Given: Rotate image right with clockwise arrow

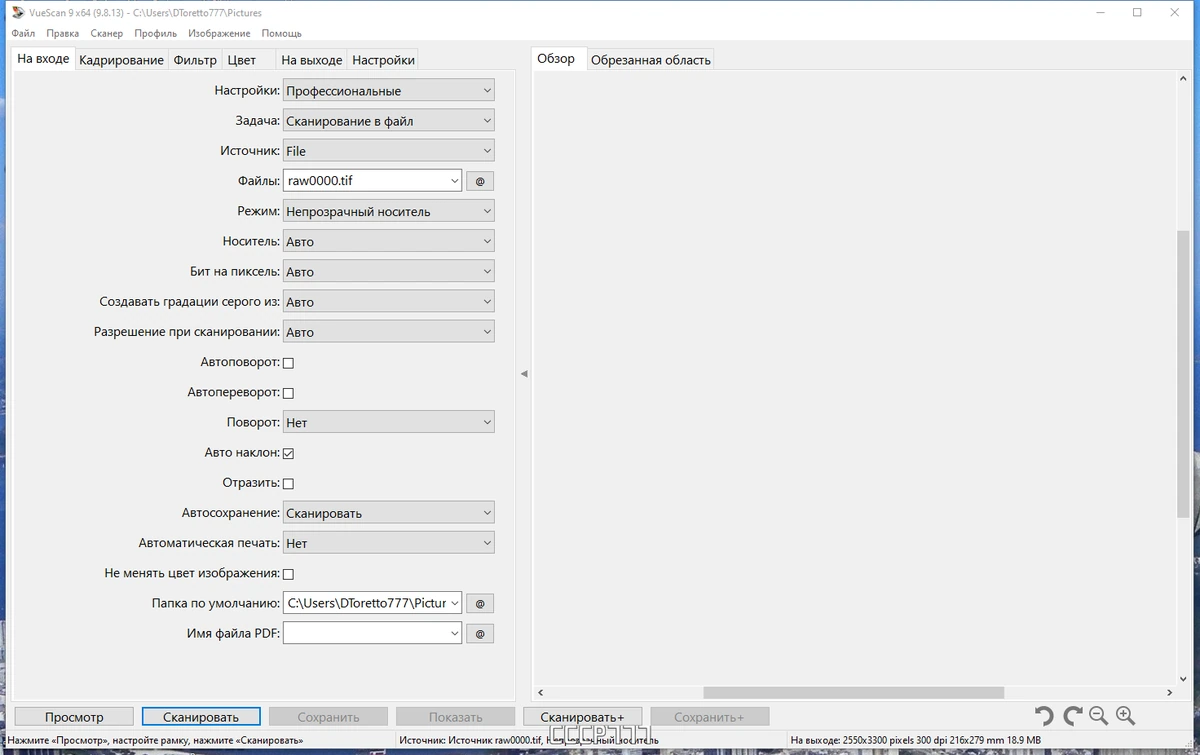Looking at the screenshot, I should tap(1072, 716).
